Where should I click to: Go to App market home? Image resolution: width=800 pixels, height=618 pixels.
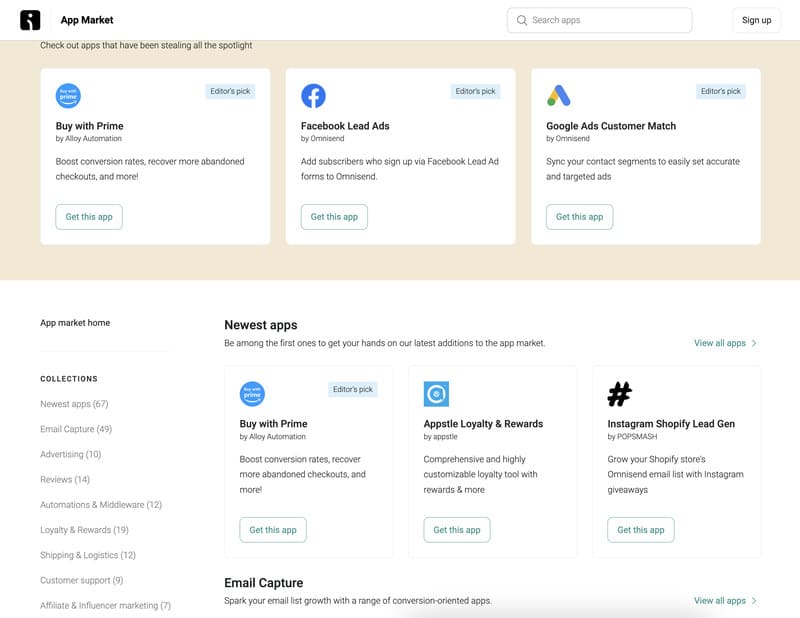[x=75, y=323]
